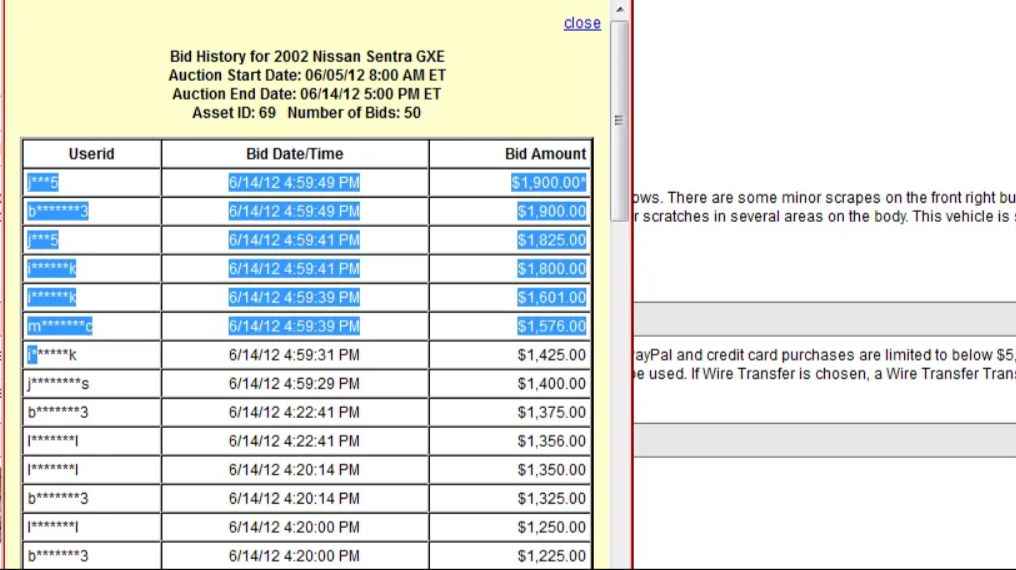Click the Bid History 2002 Nissan Sentra title

click(307, 57)
